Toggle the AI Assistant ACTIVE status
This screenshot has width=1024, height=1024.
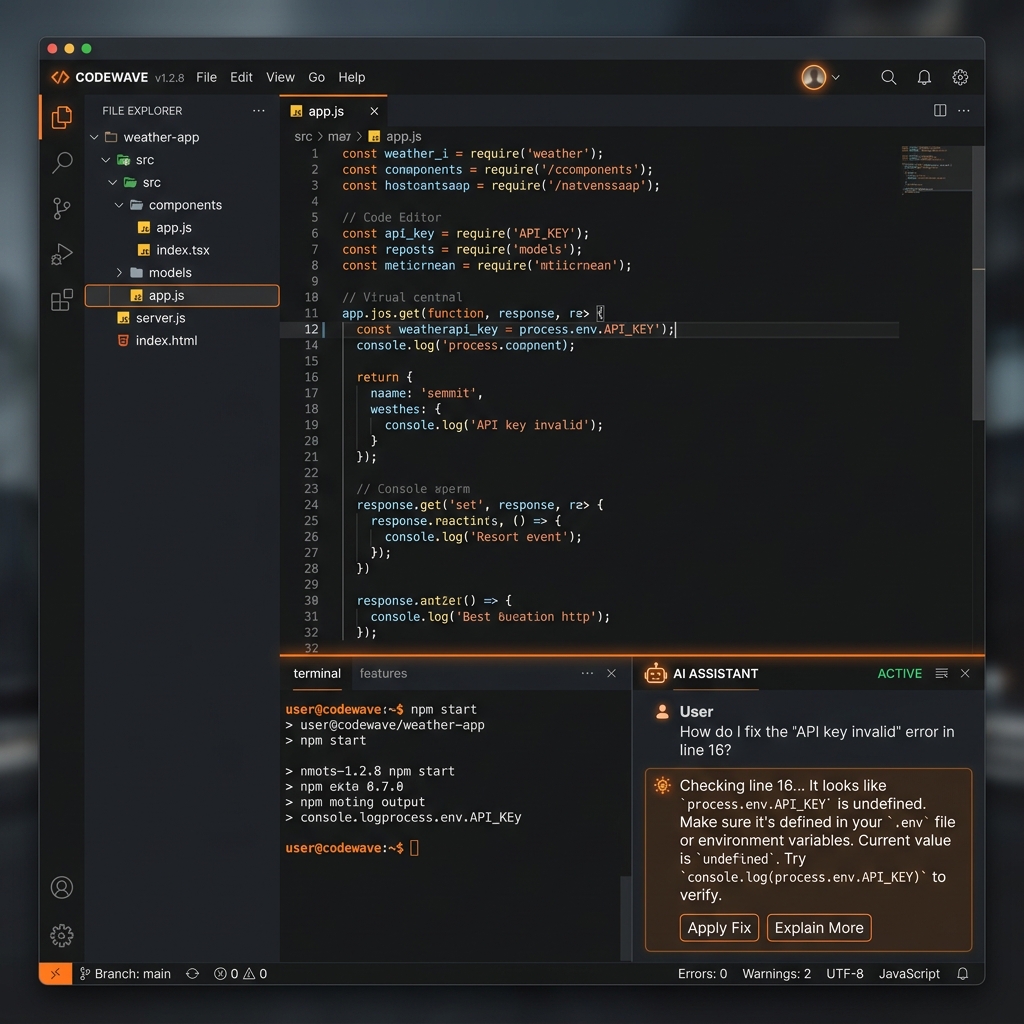[x=899, y=673]
